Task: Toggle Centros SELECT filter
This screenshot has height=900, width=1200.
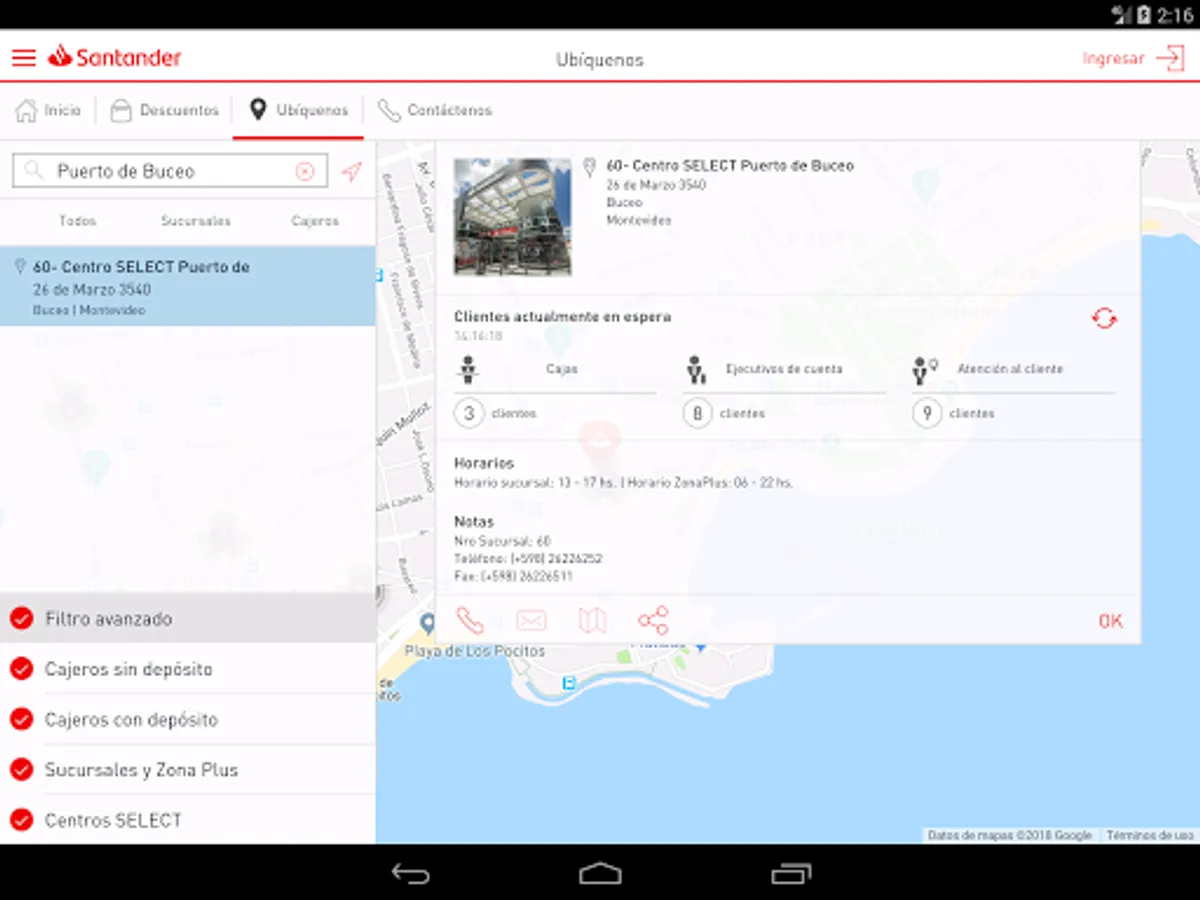Action: [22, 820]
